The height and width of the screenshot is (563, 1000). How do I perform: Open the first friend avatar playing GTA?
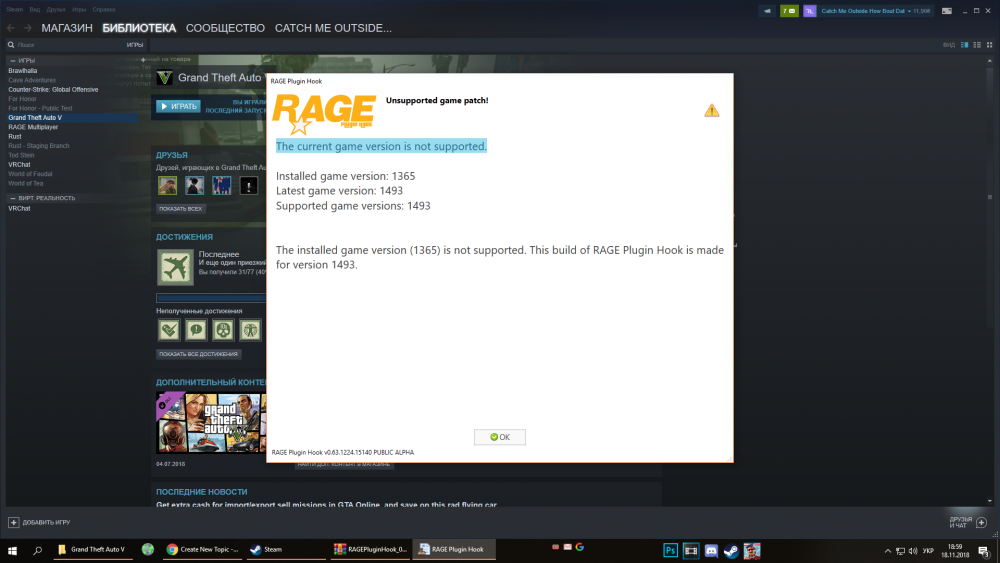[168, 185]
